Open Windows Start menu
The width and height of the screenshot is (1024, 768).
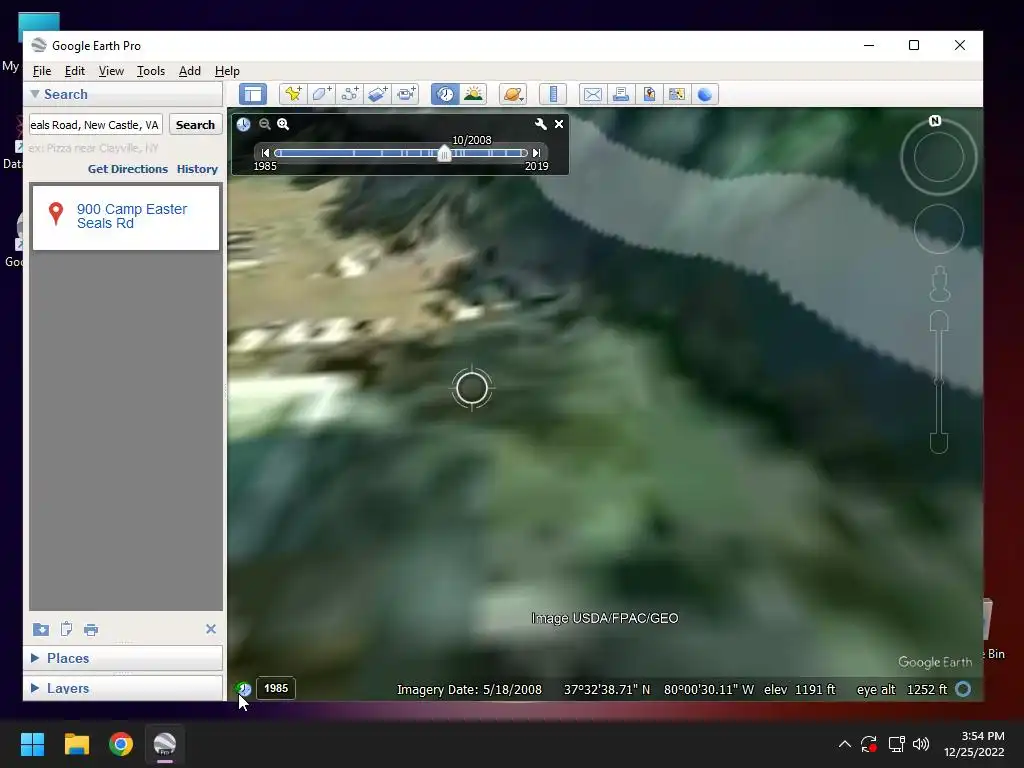tap(33, 744)
